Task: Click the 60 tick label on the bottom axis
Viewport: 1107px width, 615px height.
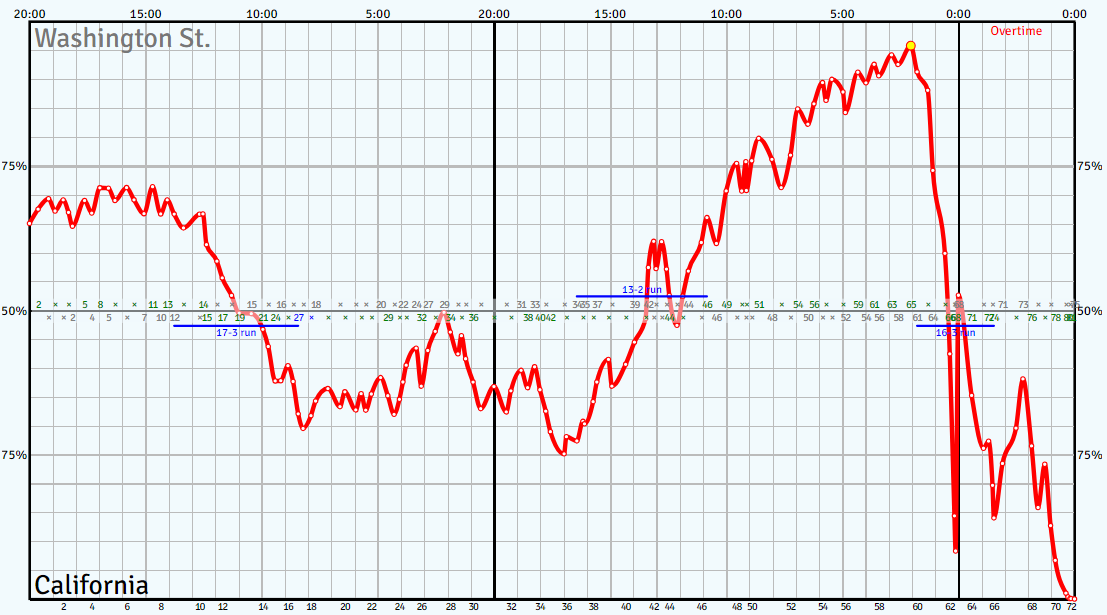Action: (x=917, y=607)
